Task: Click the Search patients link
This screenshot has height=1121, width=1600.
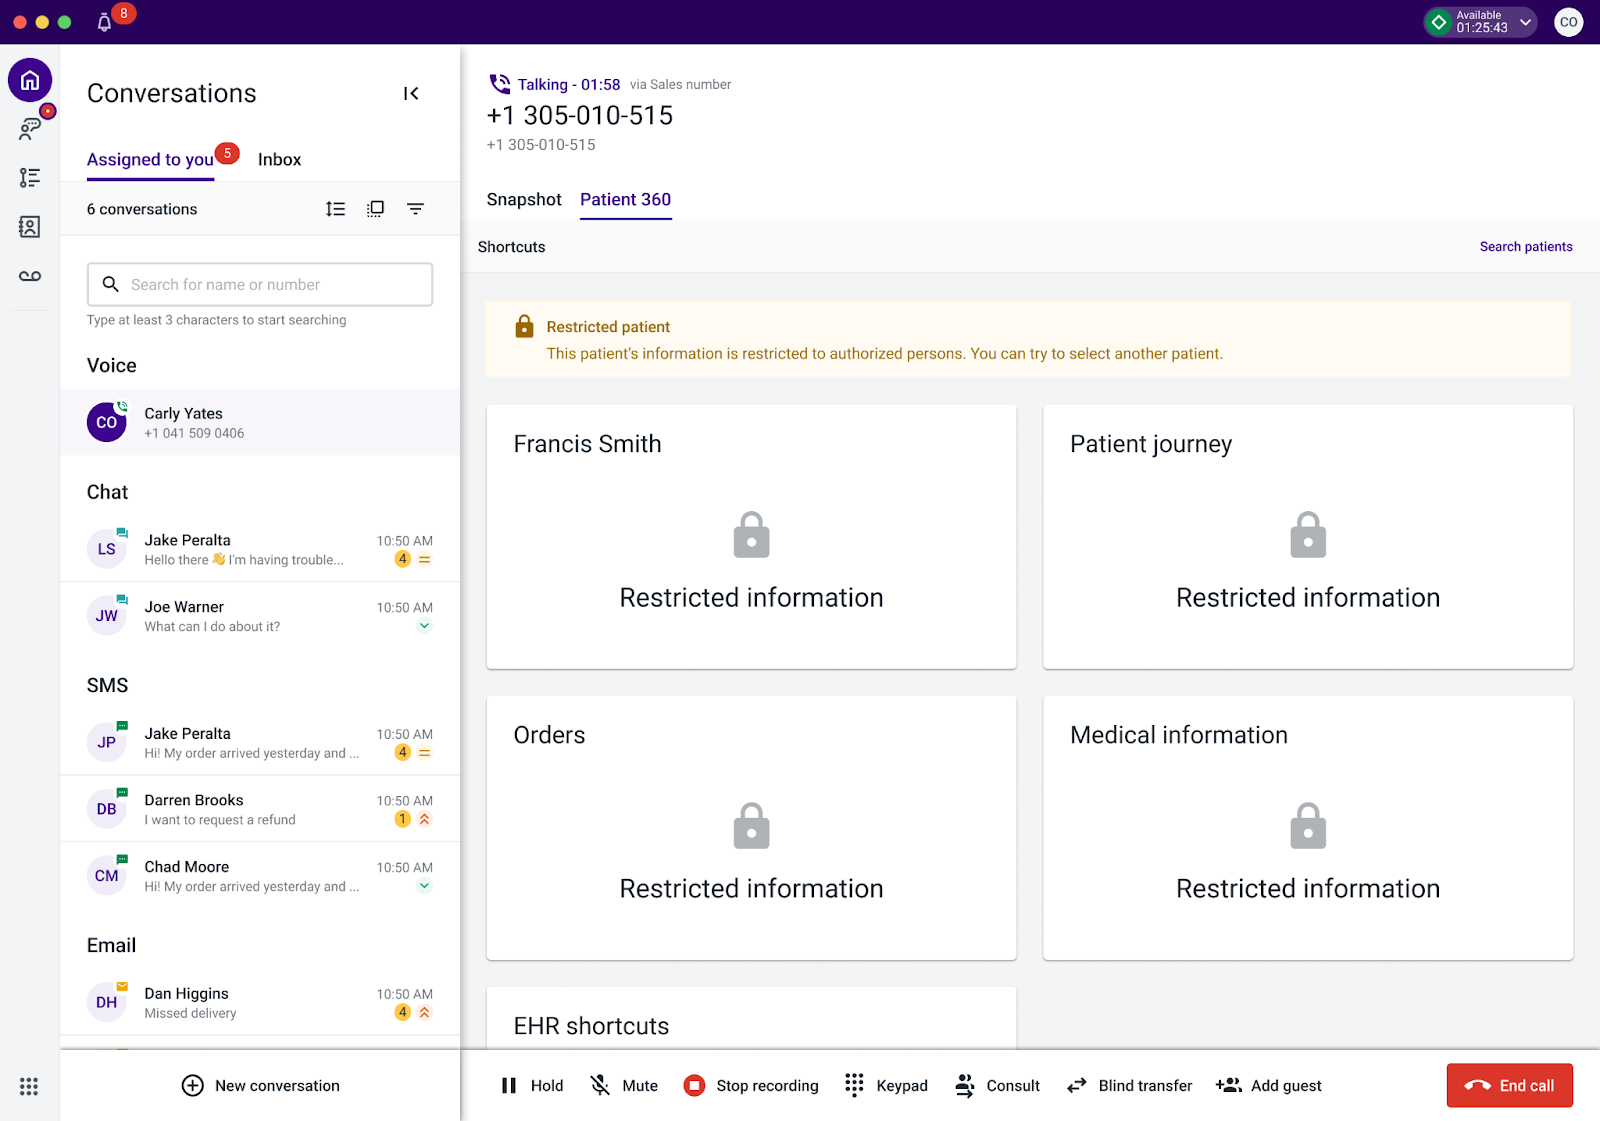Action: [1525, 246]
